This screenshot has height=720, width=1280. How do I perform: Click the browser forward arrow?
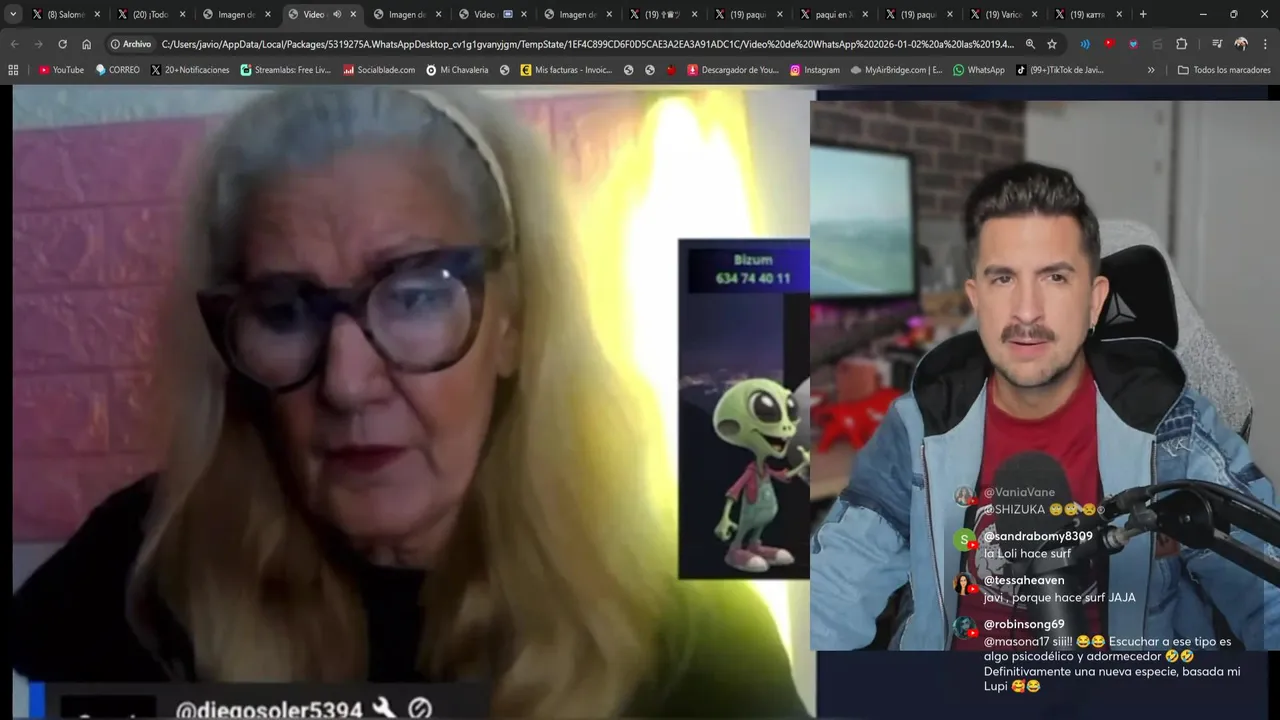click(x=38, y=44)
